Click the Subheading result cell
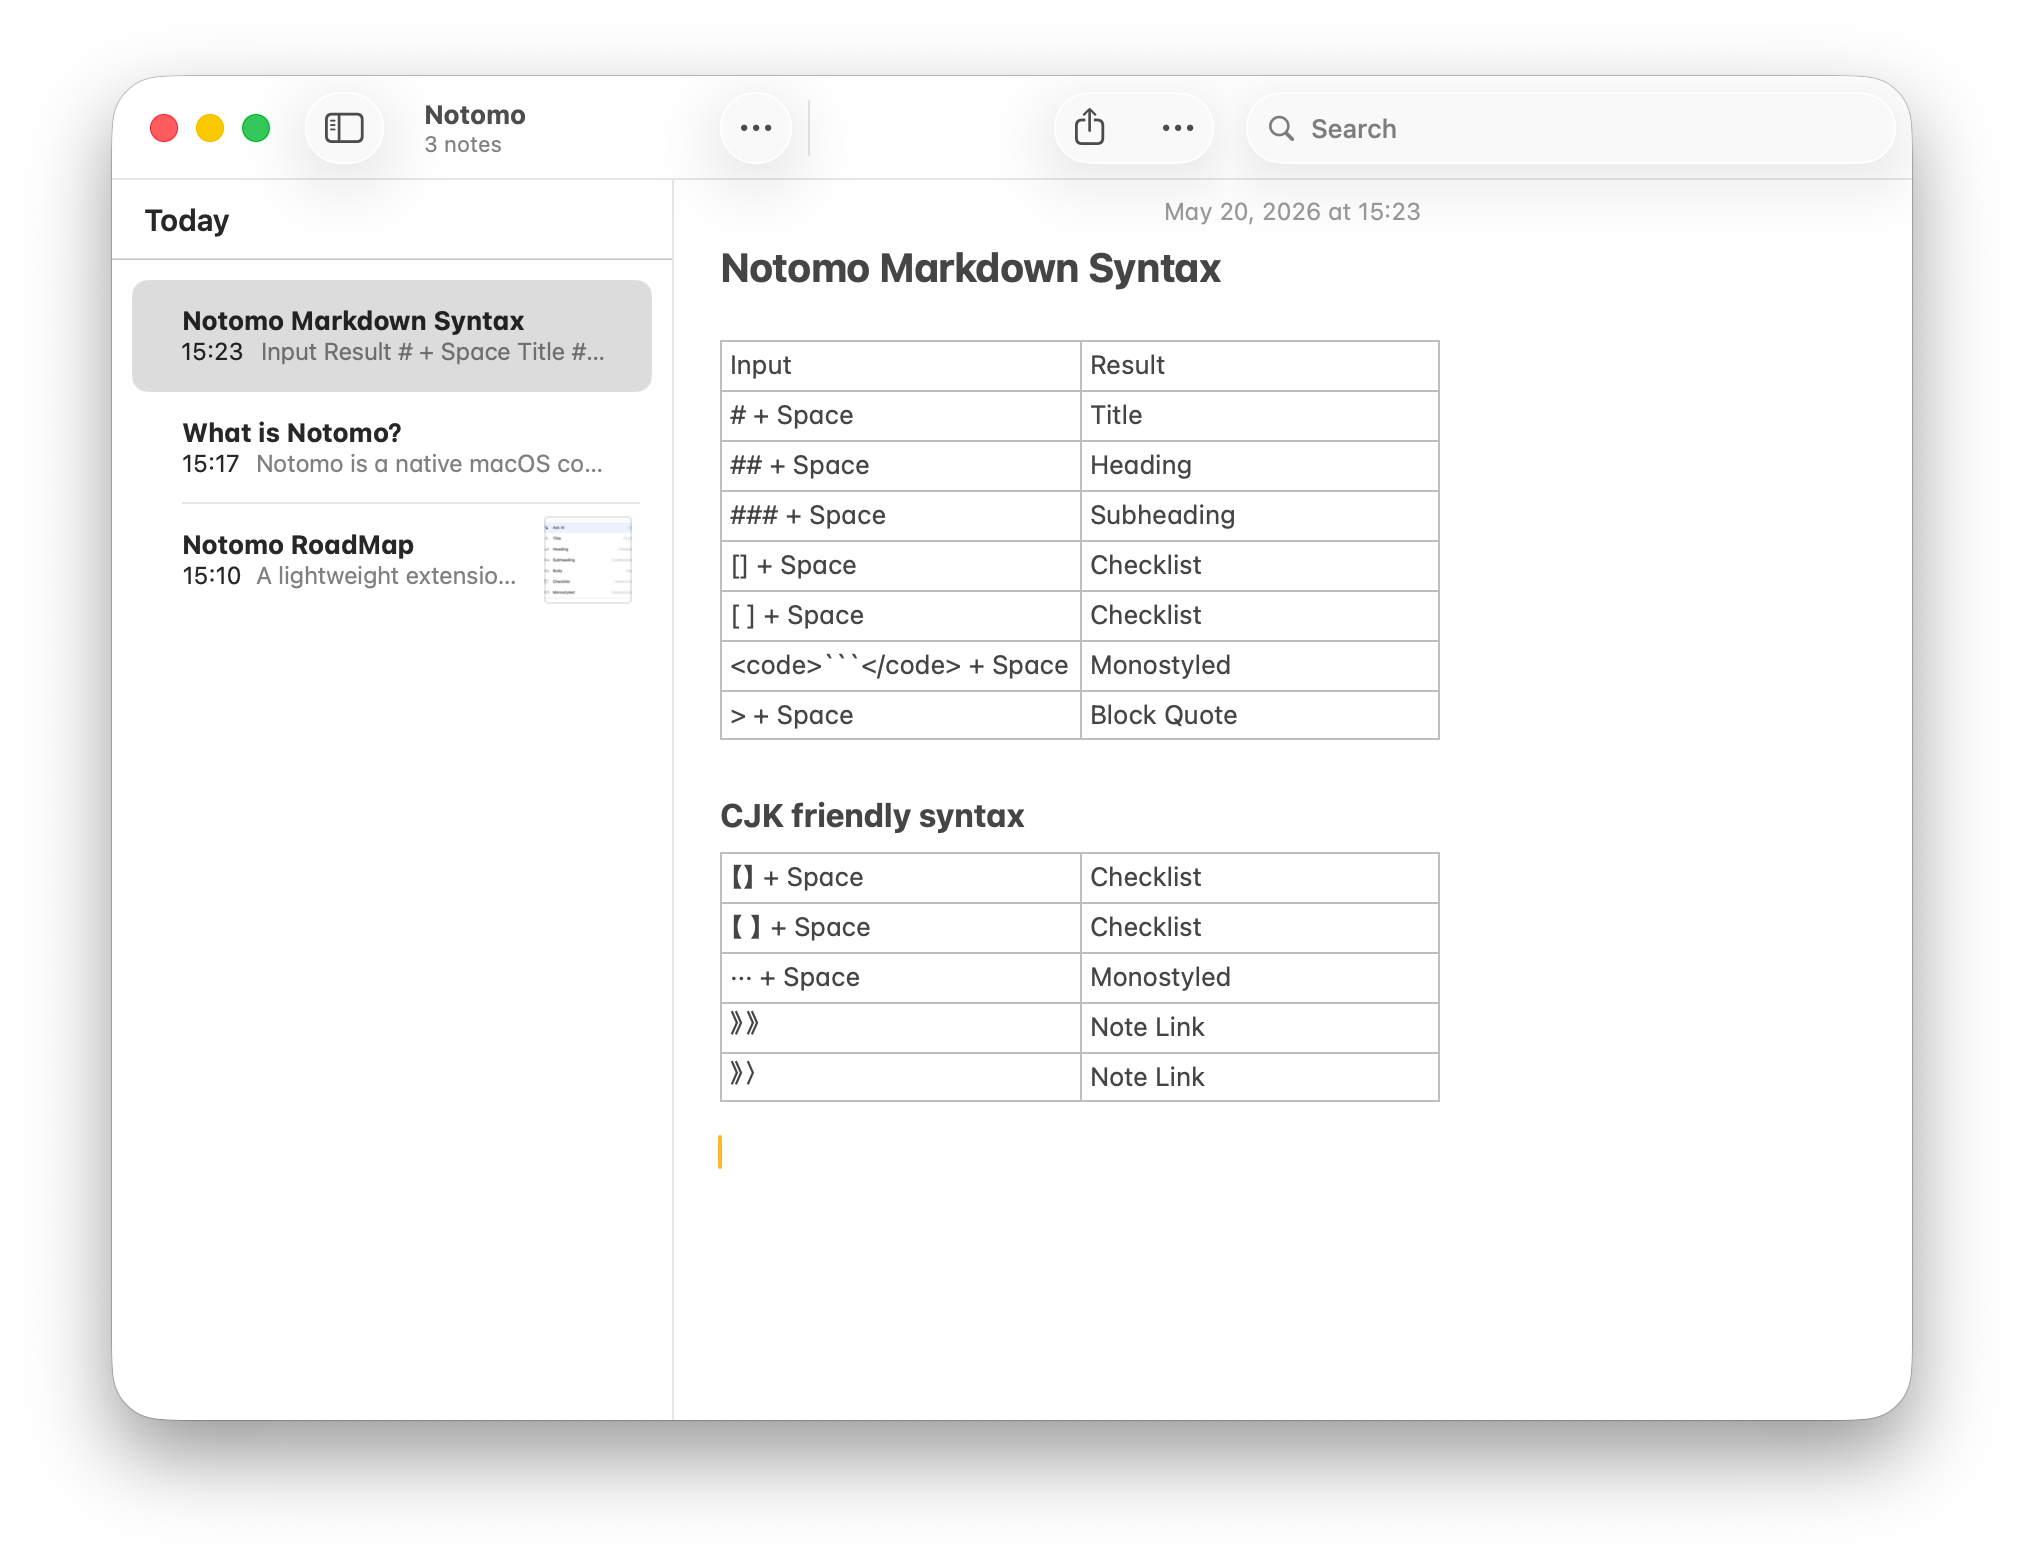 click(1260, 516)
